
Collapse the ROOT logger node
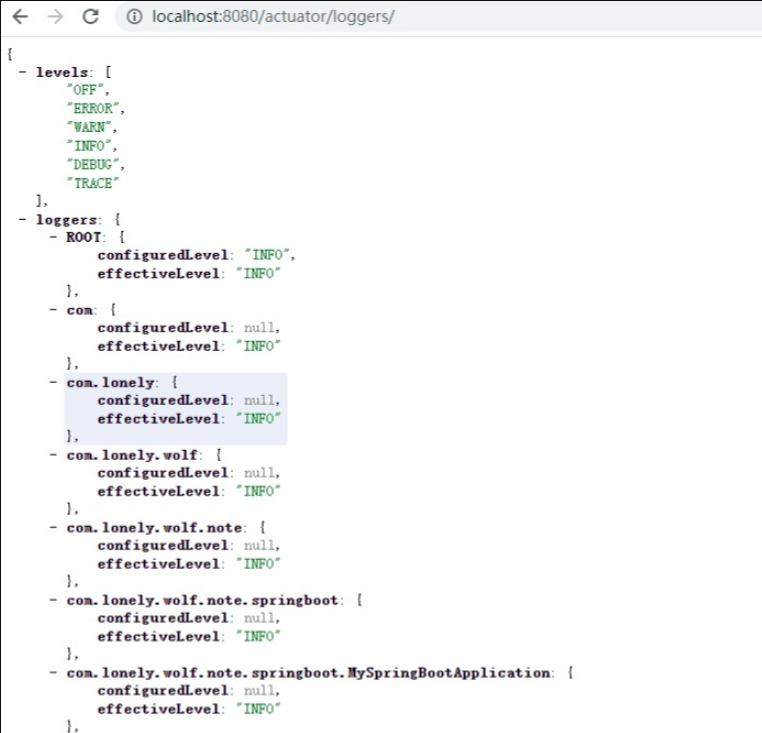(54, 237)
